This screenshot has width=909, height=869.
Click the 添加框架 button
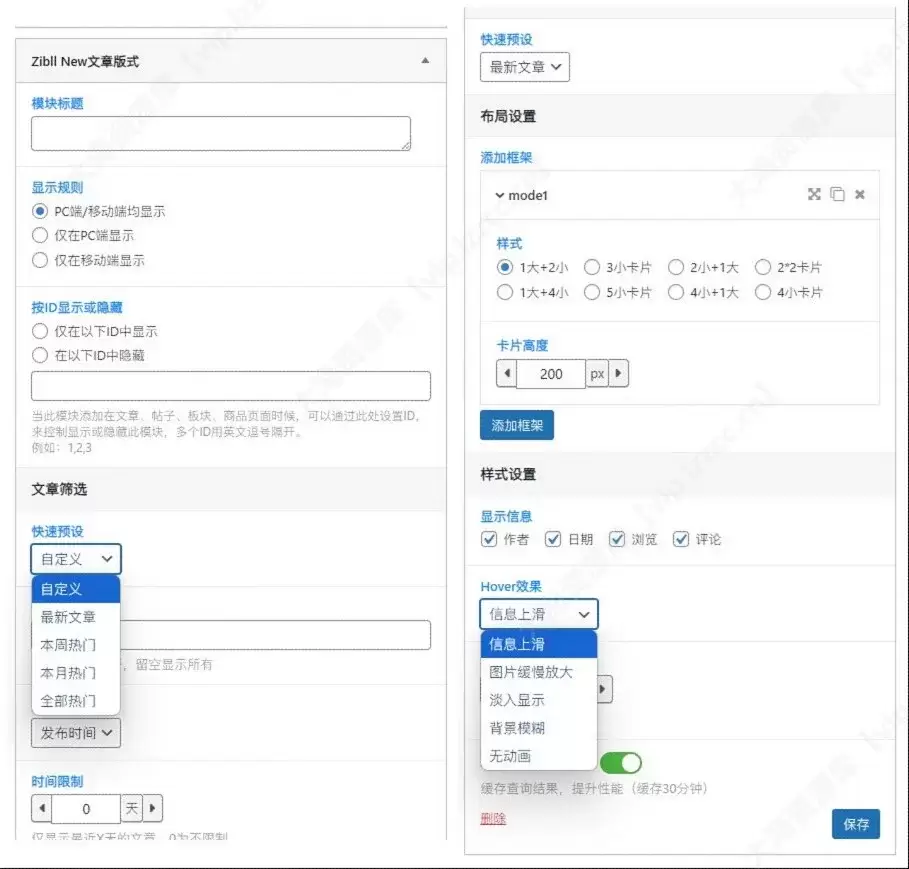(x=516, y=425)
